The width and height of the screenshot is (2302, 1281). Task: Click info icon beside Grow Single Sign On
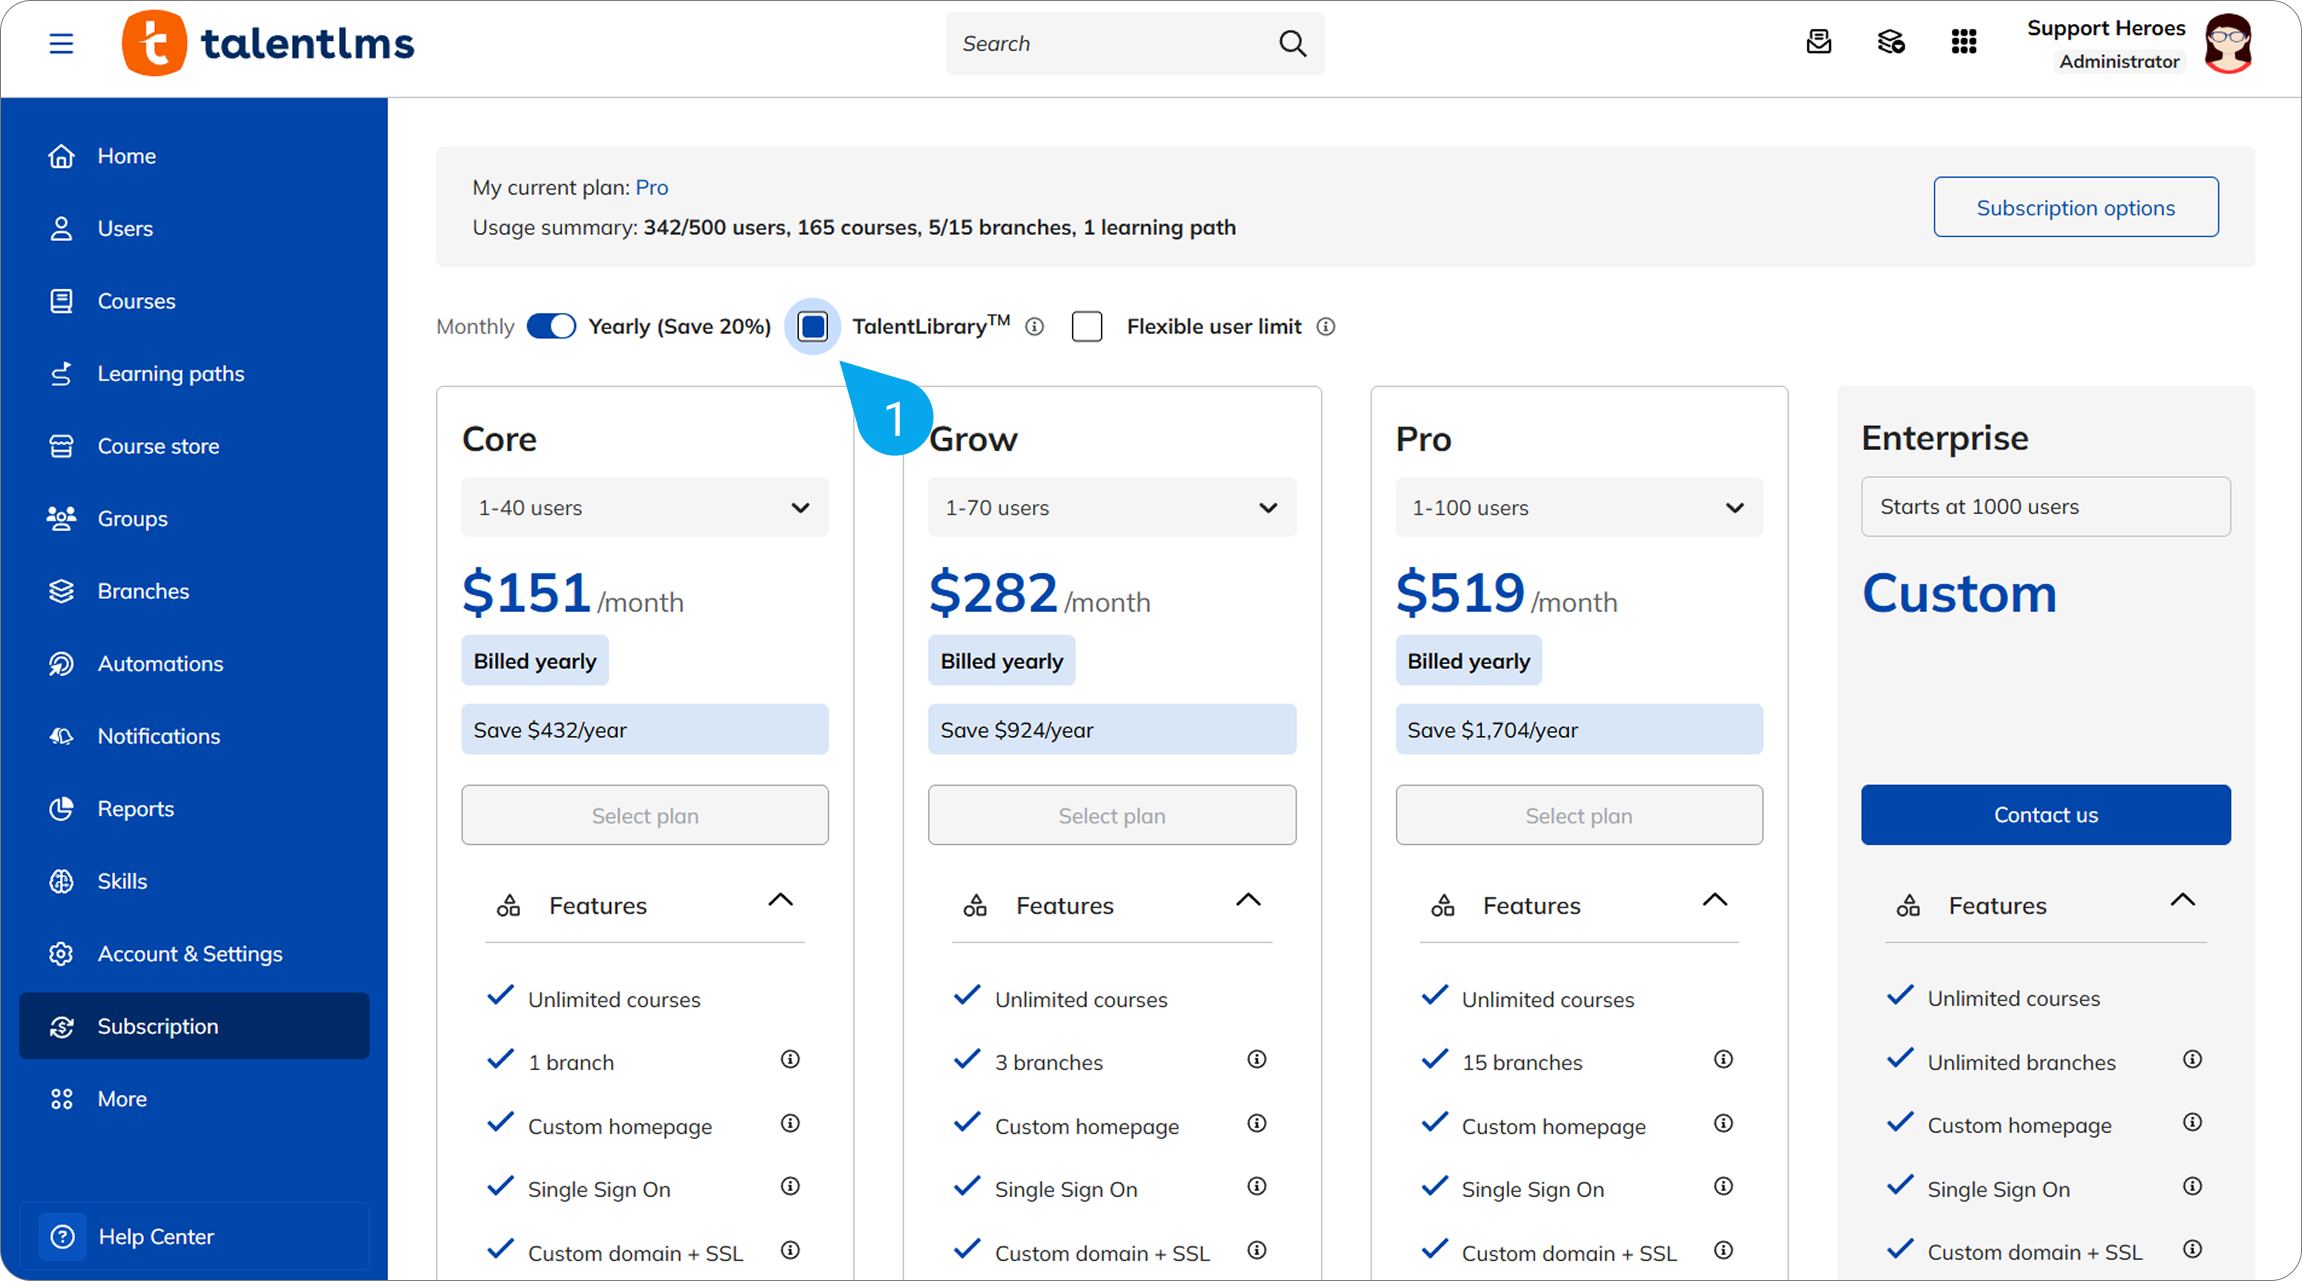(1257, 1187)
